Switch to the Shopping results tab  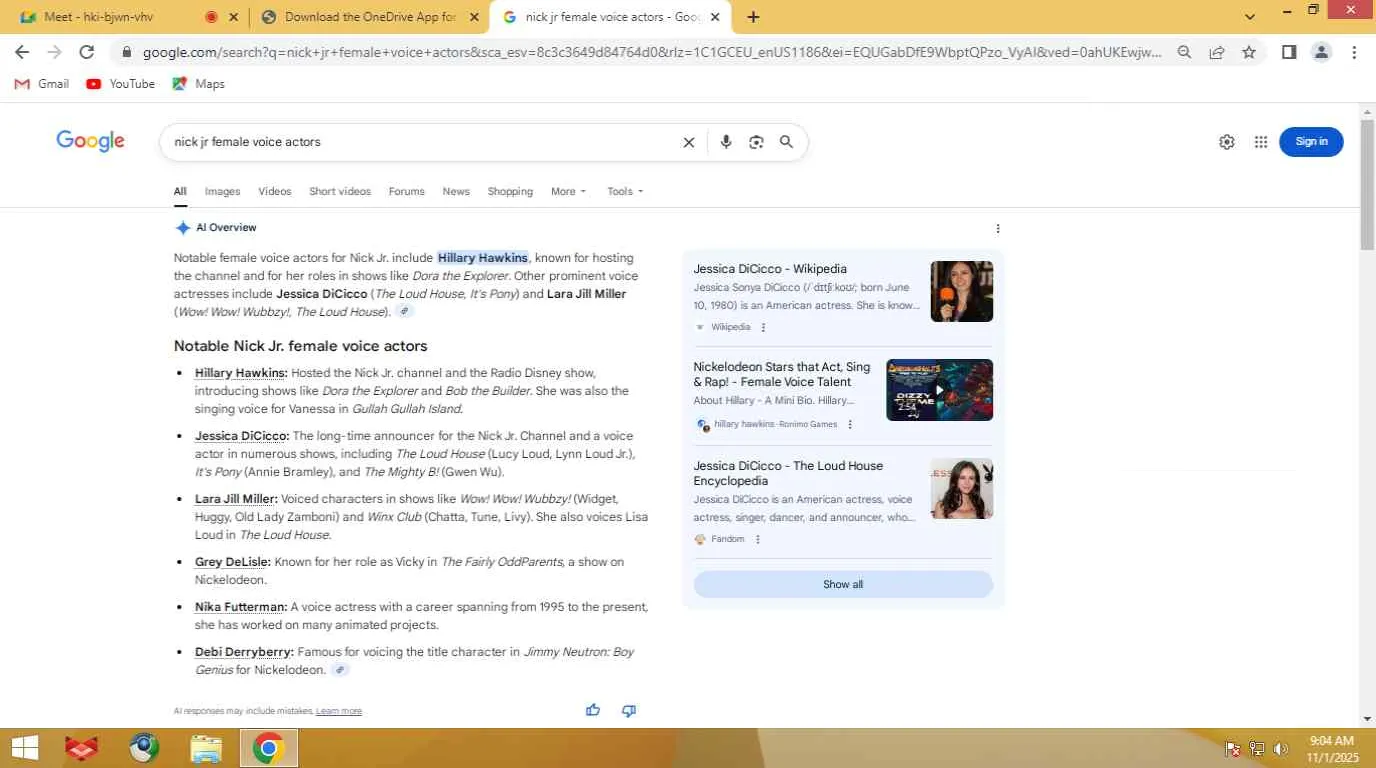pyautogui.click(x=510, y=191)
